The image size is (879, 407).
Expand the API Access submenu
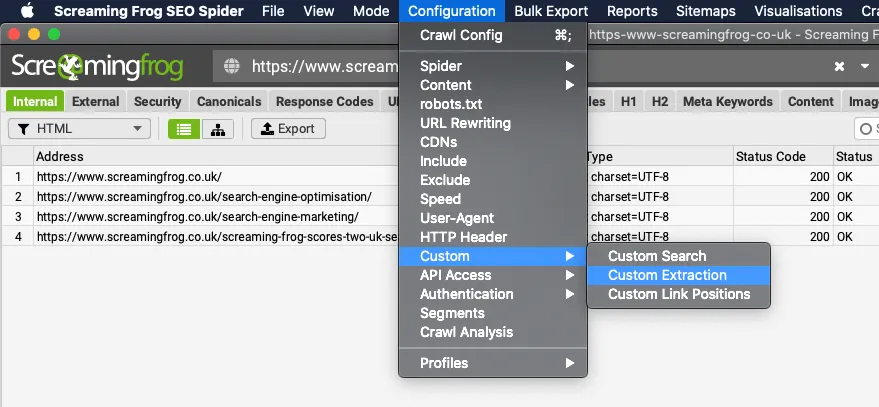492,275
